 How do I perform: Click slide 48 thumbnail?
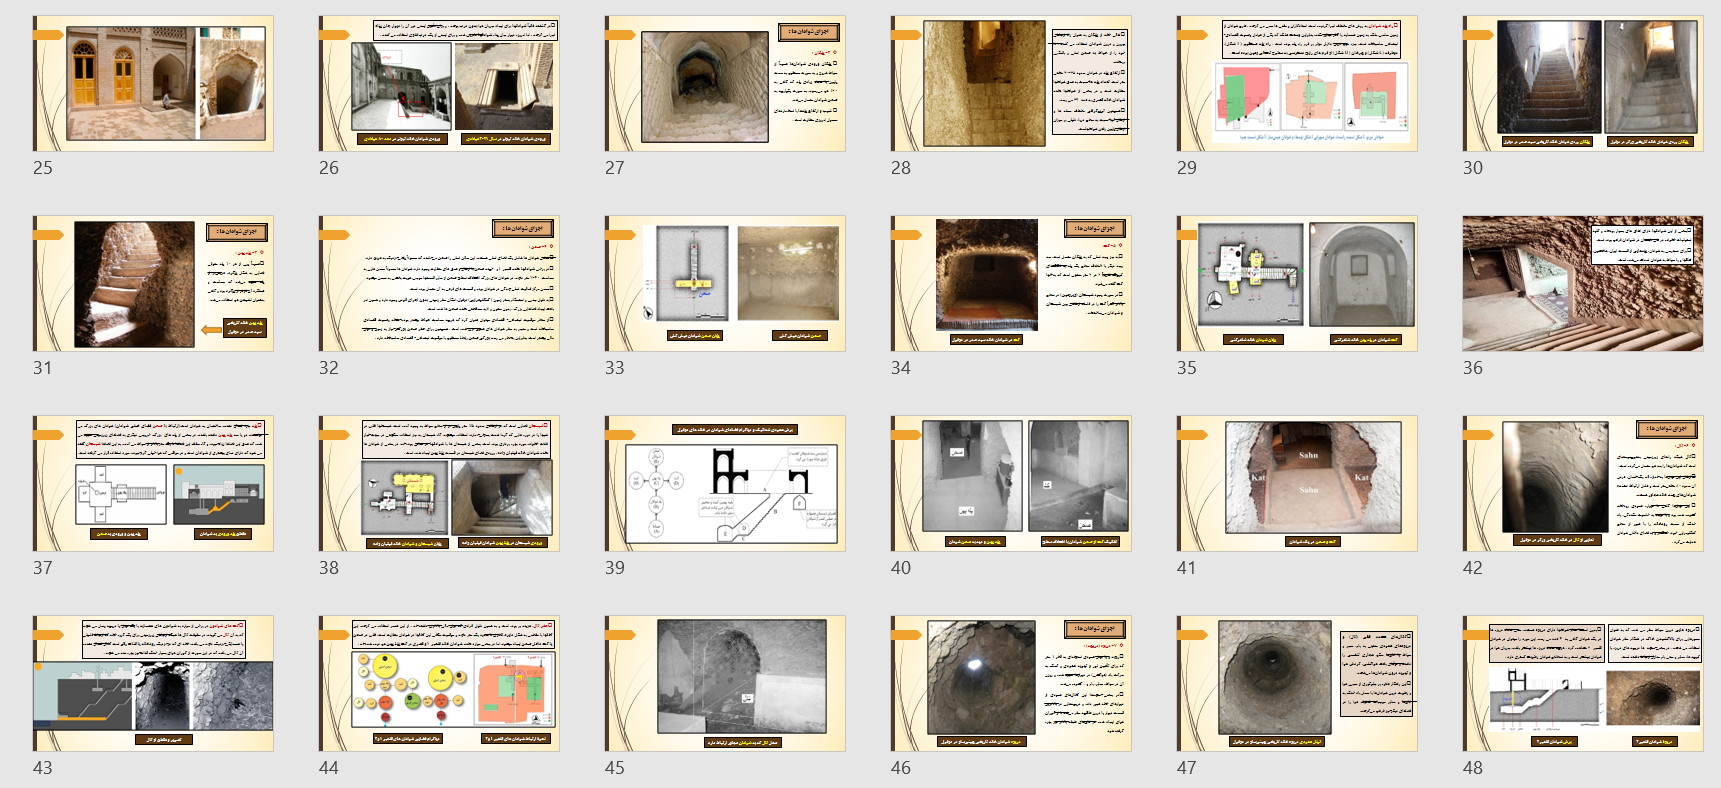(1583, 683)
